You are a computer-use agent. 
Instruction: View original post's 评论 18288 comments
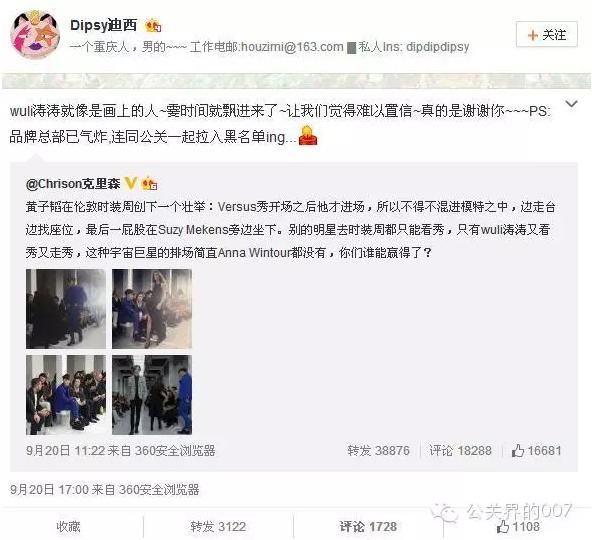point(460,451)
